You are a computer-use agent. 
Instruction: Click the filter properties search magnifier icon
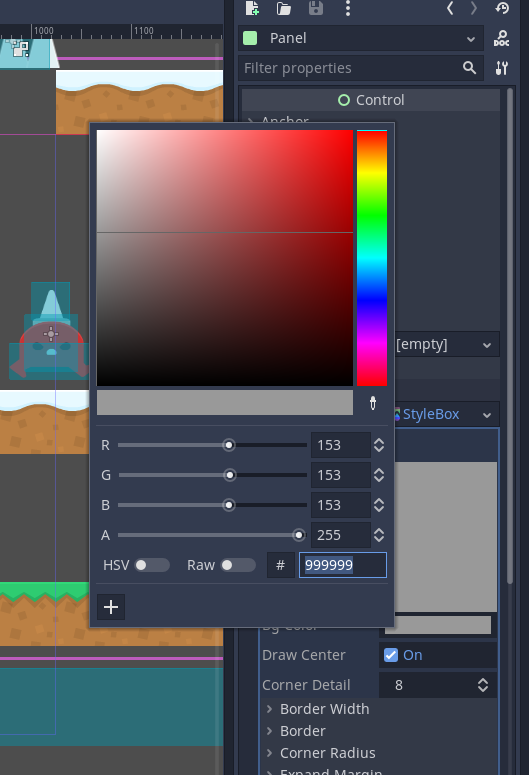pyautogui.click(x=470, y=68)
